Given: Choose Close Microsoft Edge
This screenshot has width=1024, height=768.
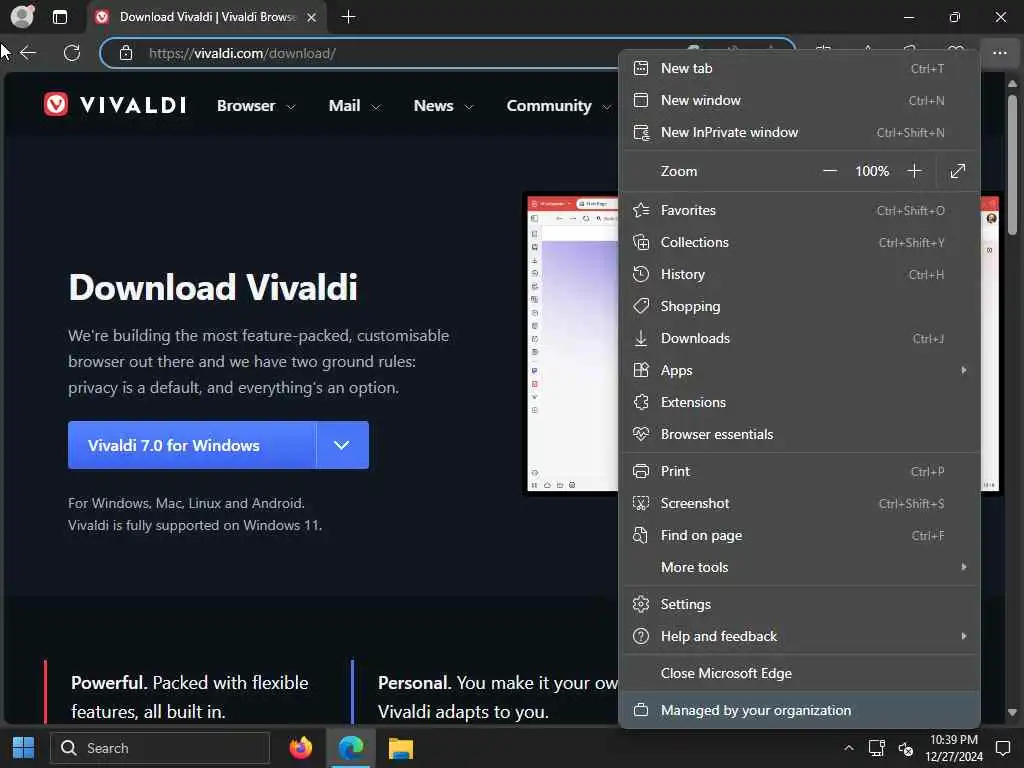Looking at the screenshot, I should coord(800,673).
